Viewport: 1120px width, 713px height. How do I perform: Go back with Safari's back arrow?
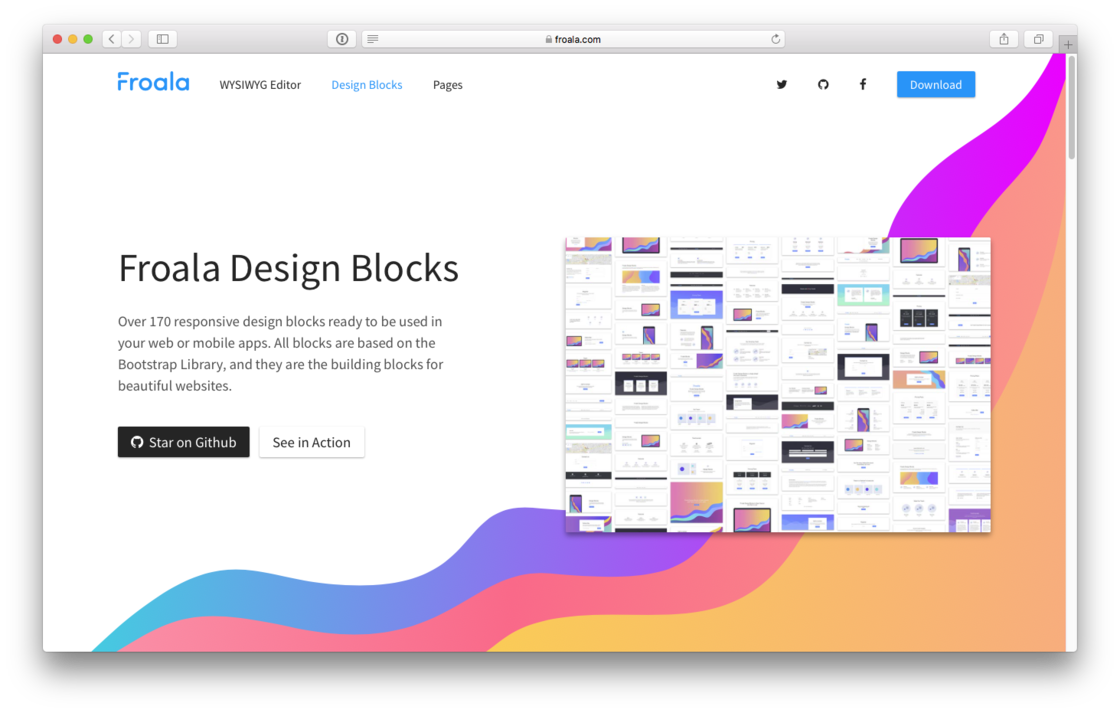[111, 39]
